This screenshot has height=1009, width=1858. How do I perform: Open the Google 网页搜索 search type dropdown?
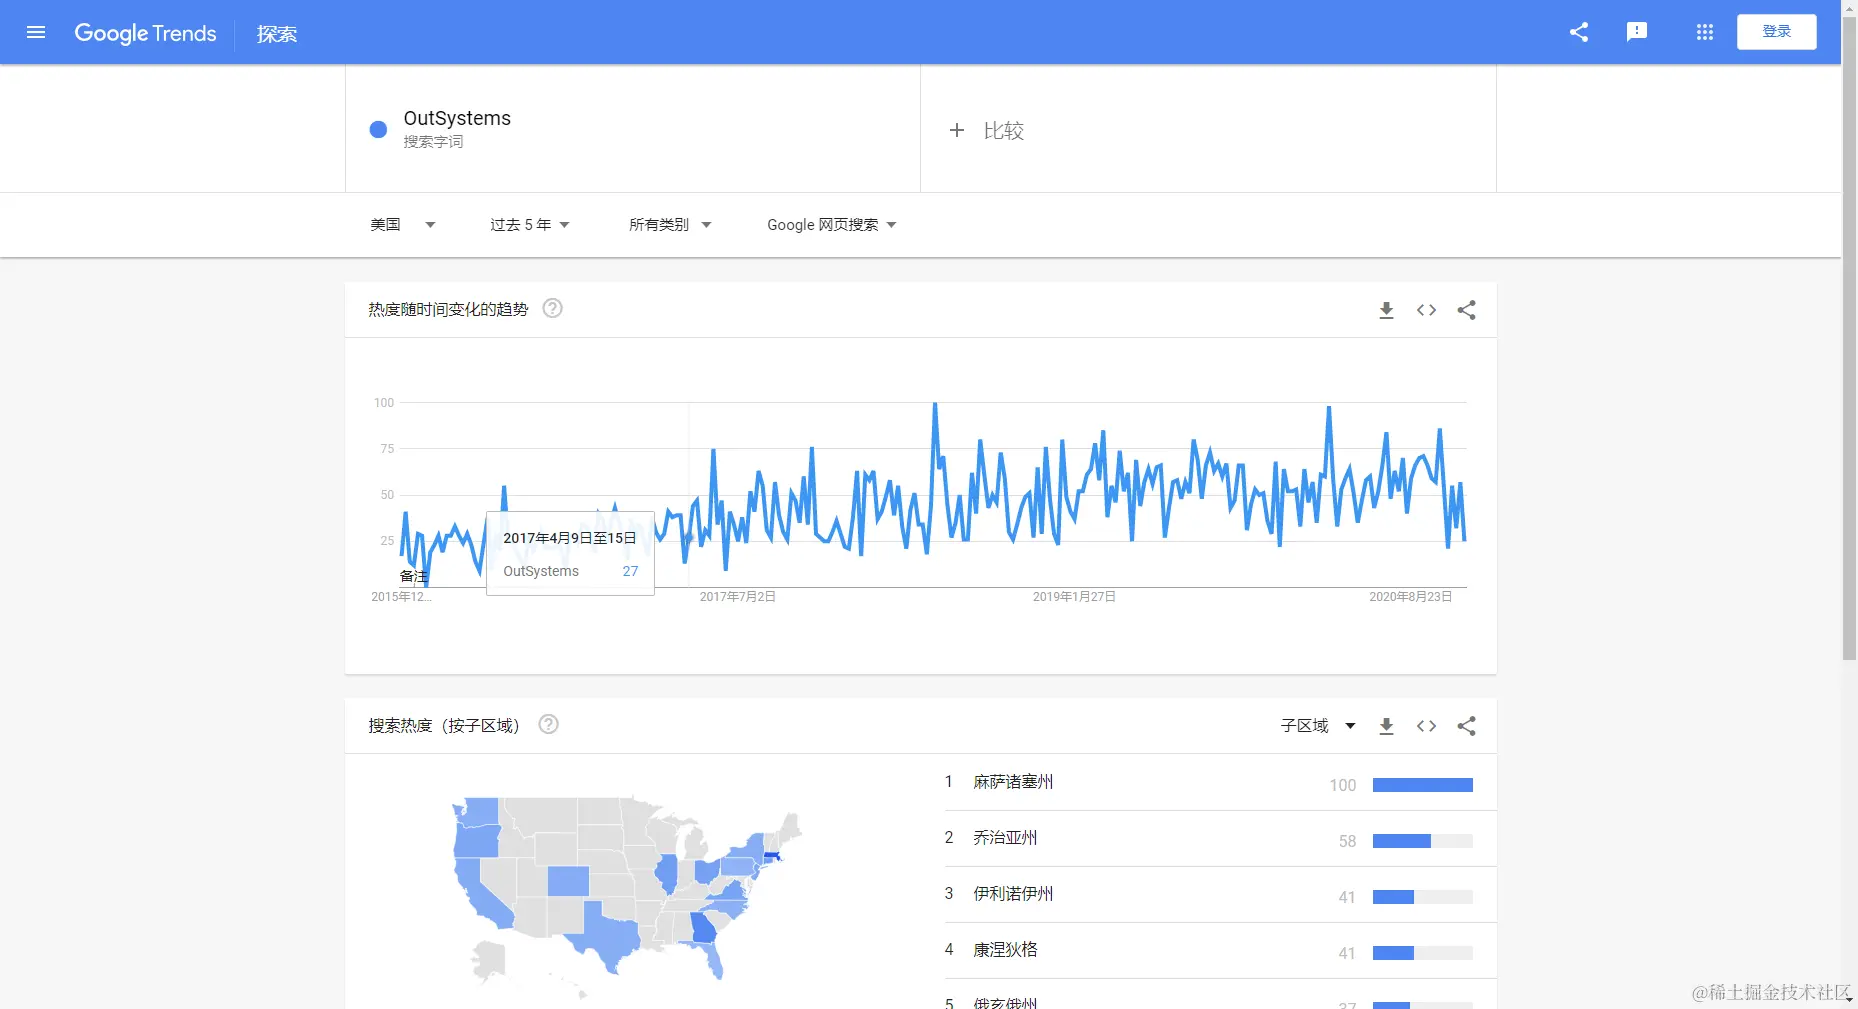pyautogui.click(x=832, y=225)
